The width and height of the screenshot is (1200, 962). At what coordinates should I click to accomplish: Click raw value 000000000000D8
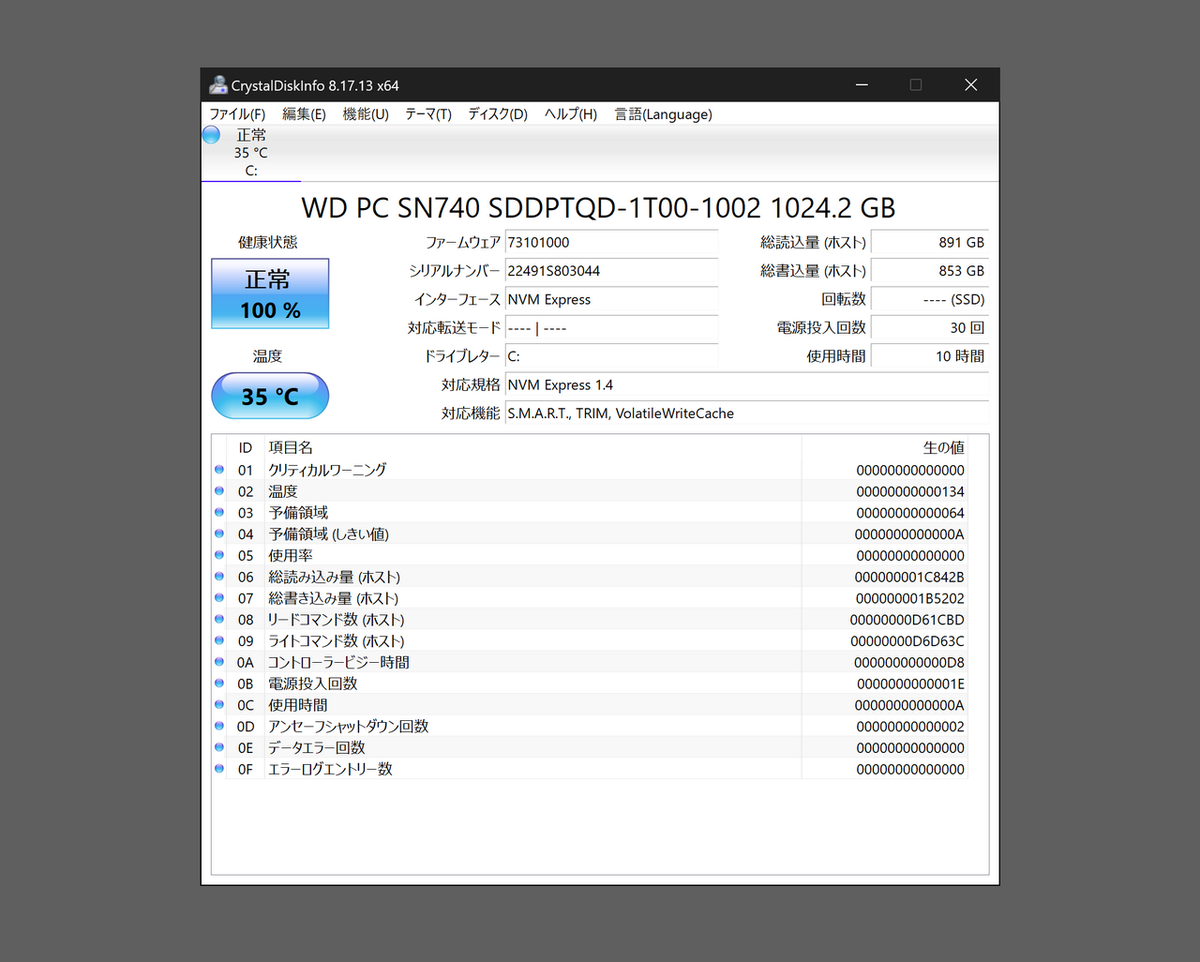coord(910,662)
